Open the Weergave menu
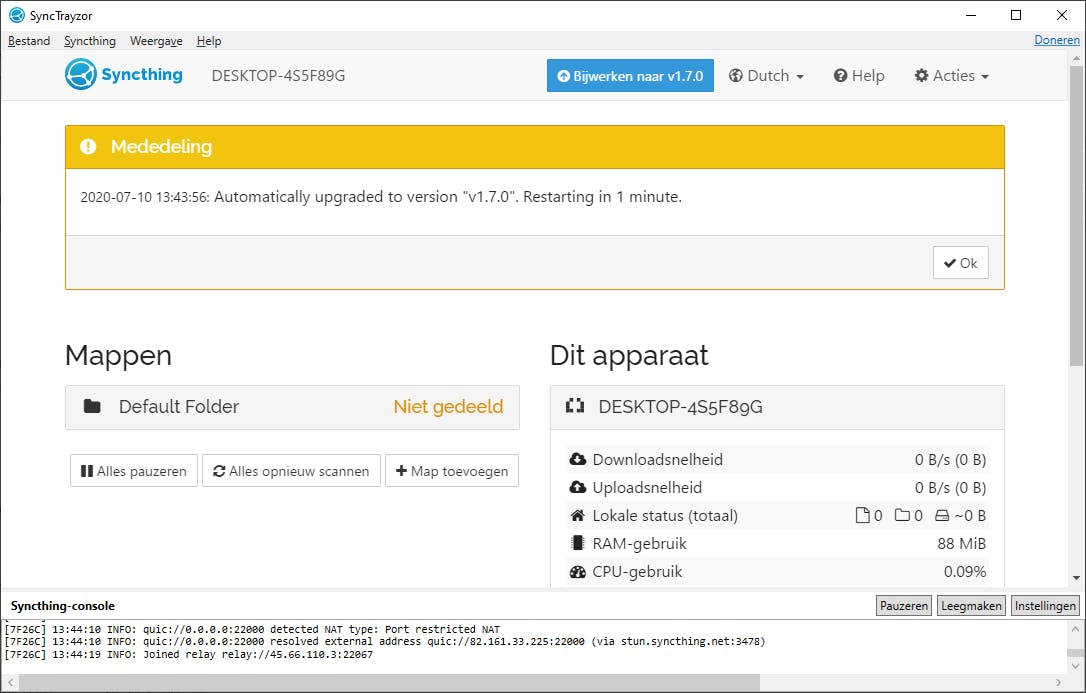This screenshot has width=1086, height=693. click(157, 41)
